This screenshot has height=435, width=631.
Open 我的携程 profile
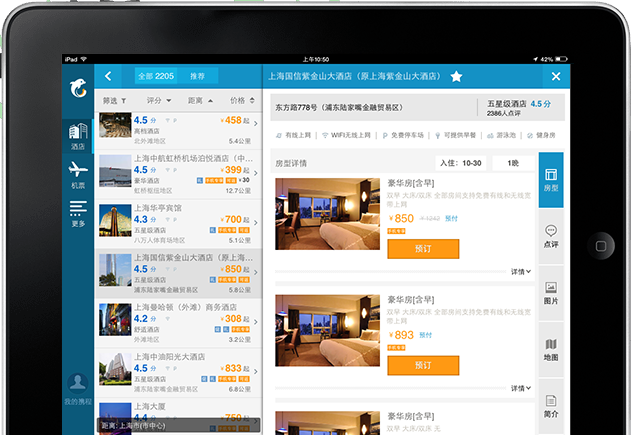click(x=78, y=389)
